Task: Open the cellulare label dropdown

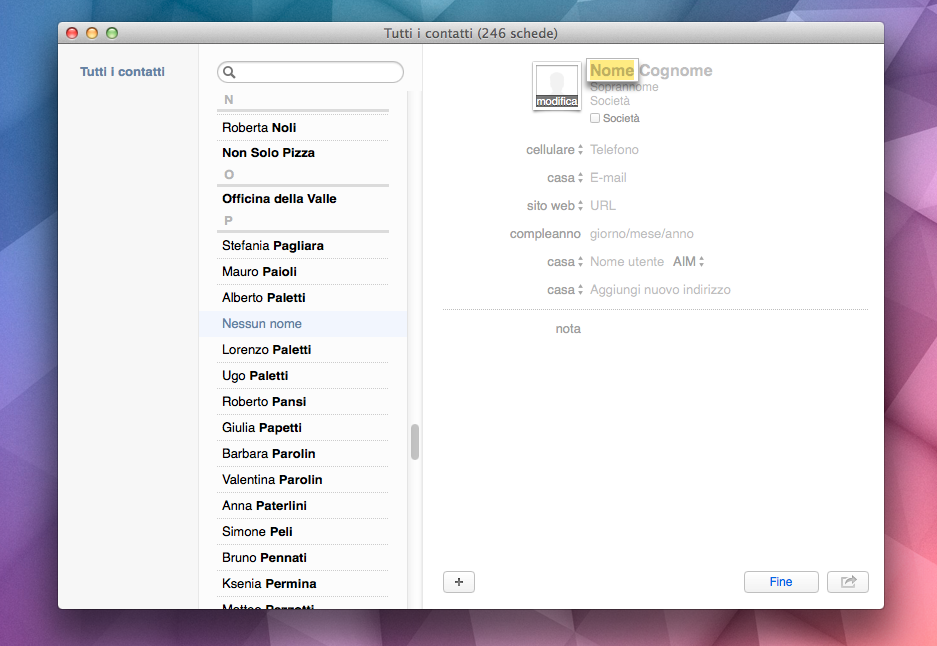Action: coord(553,150)
